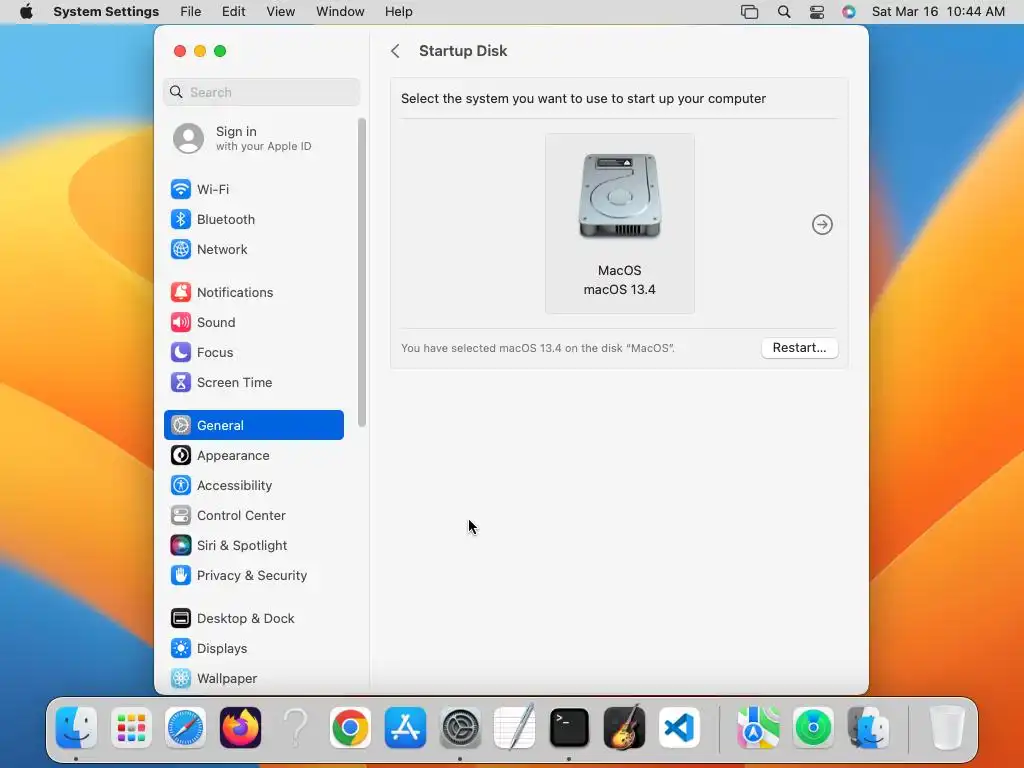Viewport: 1024px width, 768px height.
Task: Click the green full-screen window button
Action: [x=220, y=51]
